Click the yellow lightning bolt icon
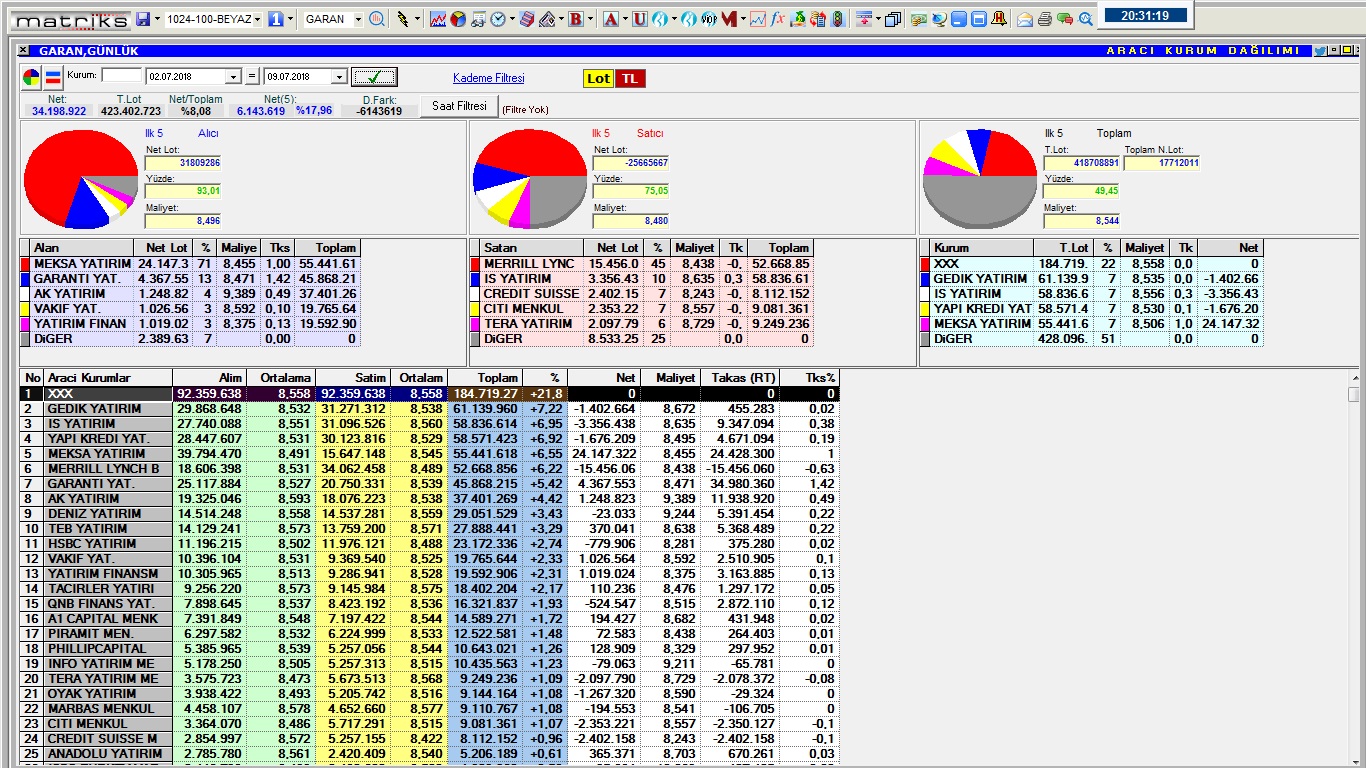Screen dimensions: 1366x768 click(x=403, y=19)
